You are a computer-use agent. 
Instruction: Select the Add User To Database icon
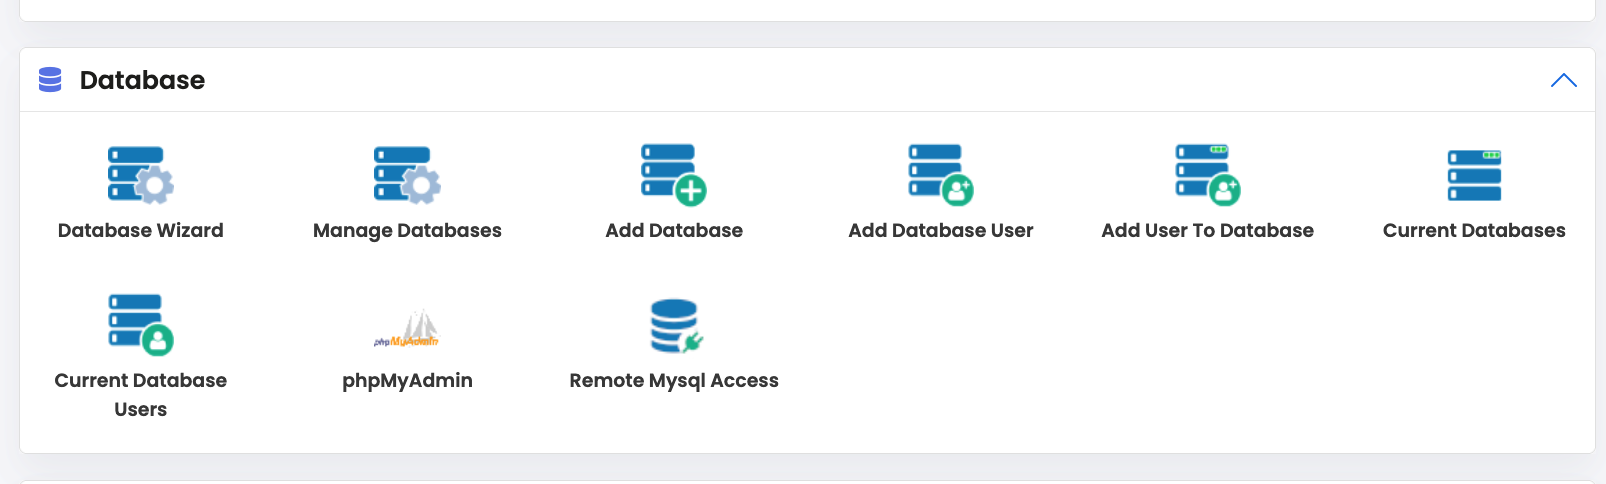click(1208, 175)
